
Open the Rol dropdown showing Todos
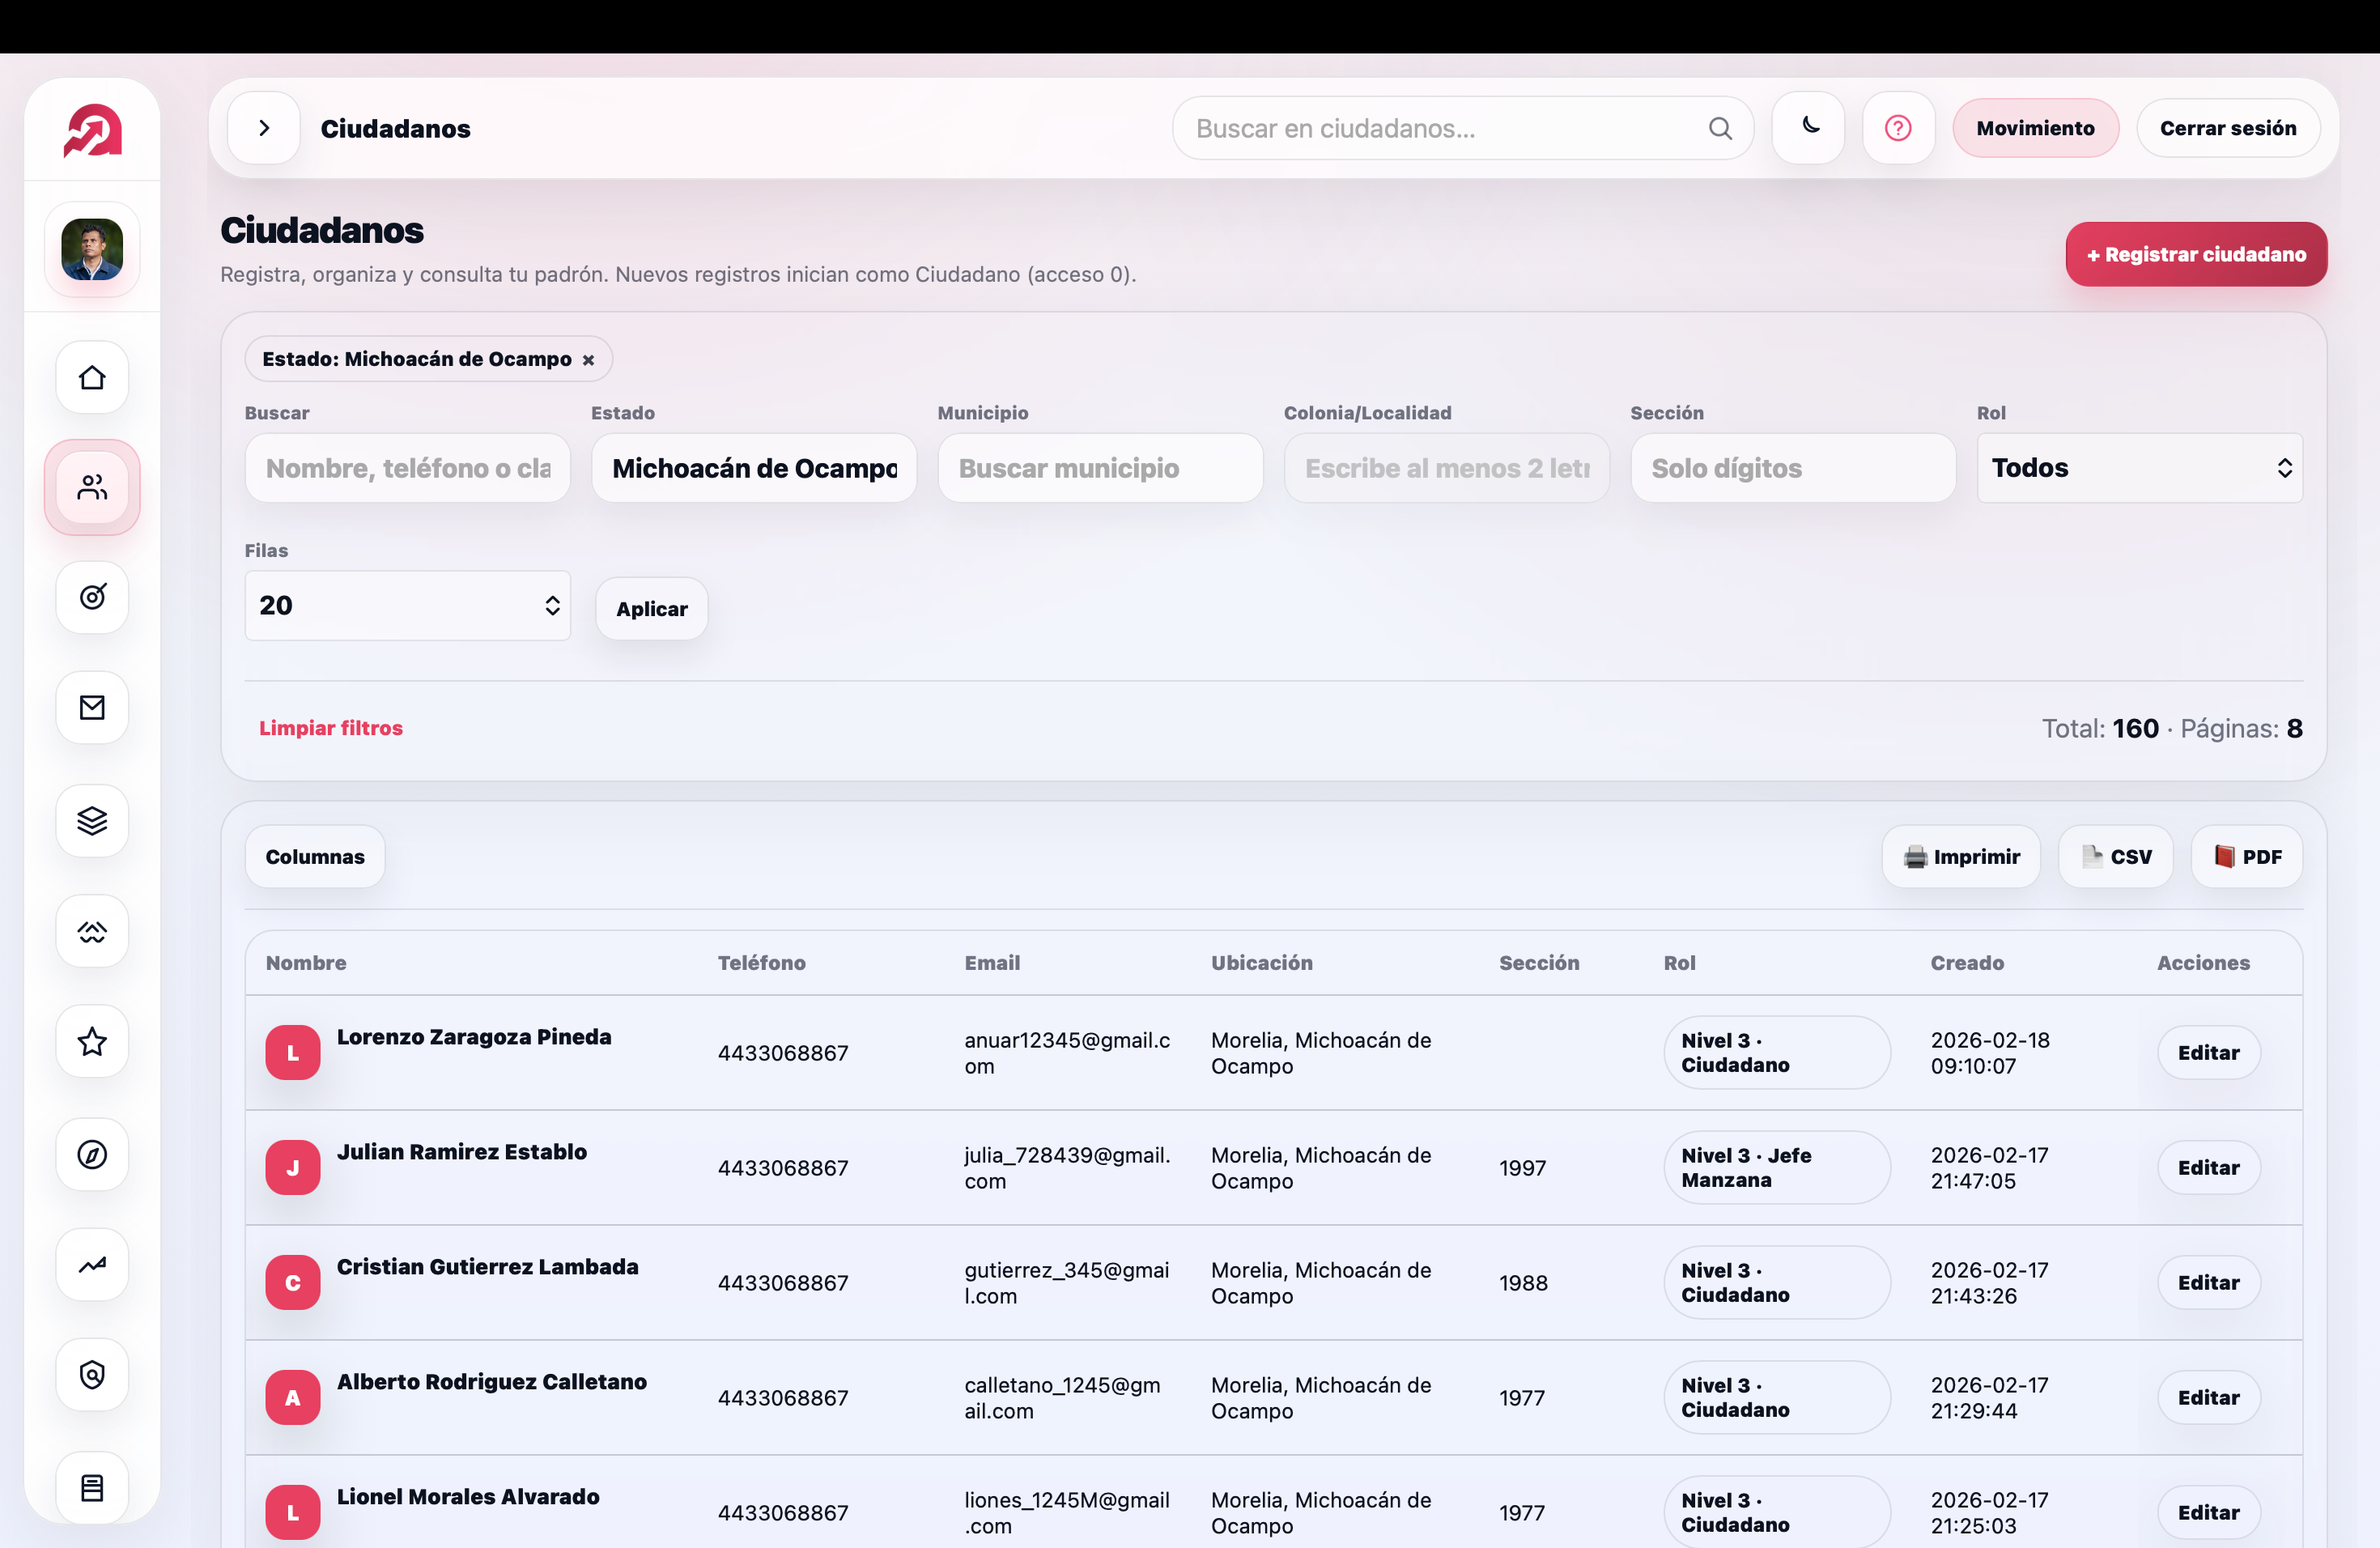[2140, 468]
